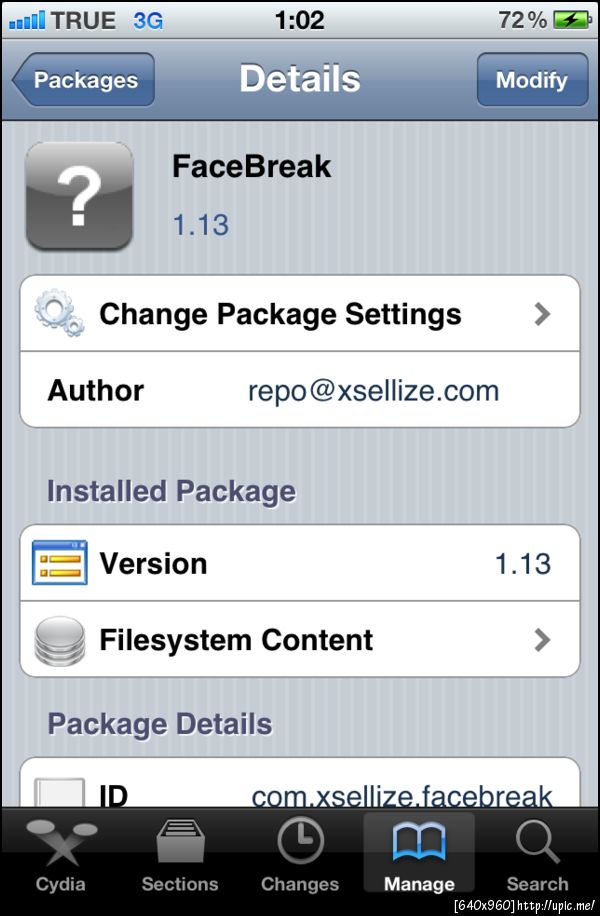Tap the Version list icon
Image resolution: width=600 pixels, height=916 pixels.
pos(59,563)
